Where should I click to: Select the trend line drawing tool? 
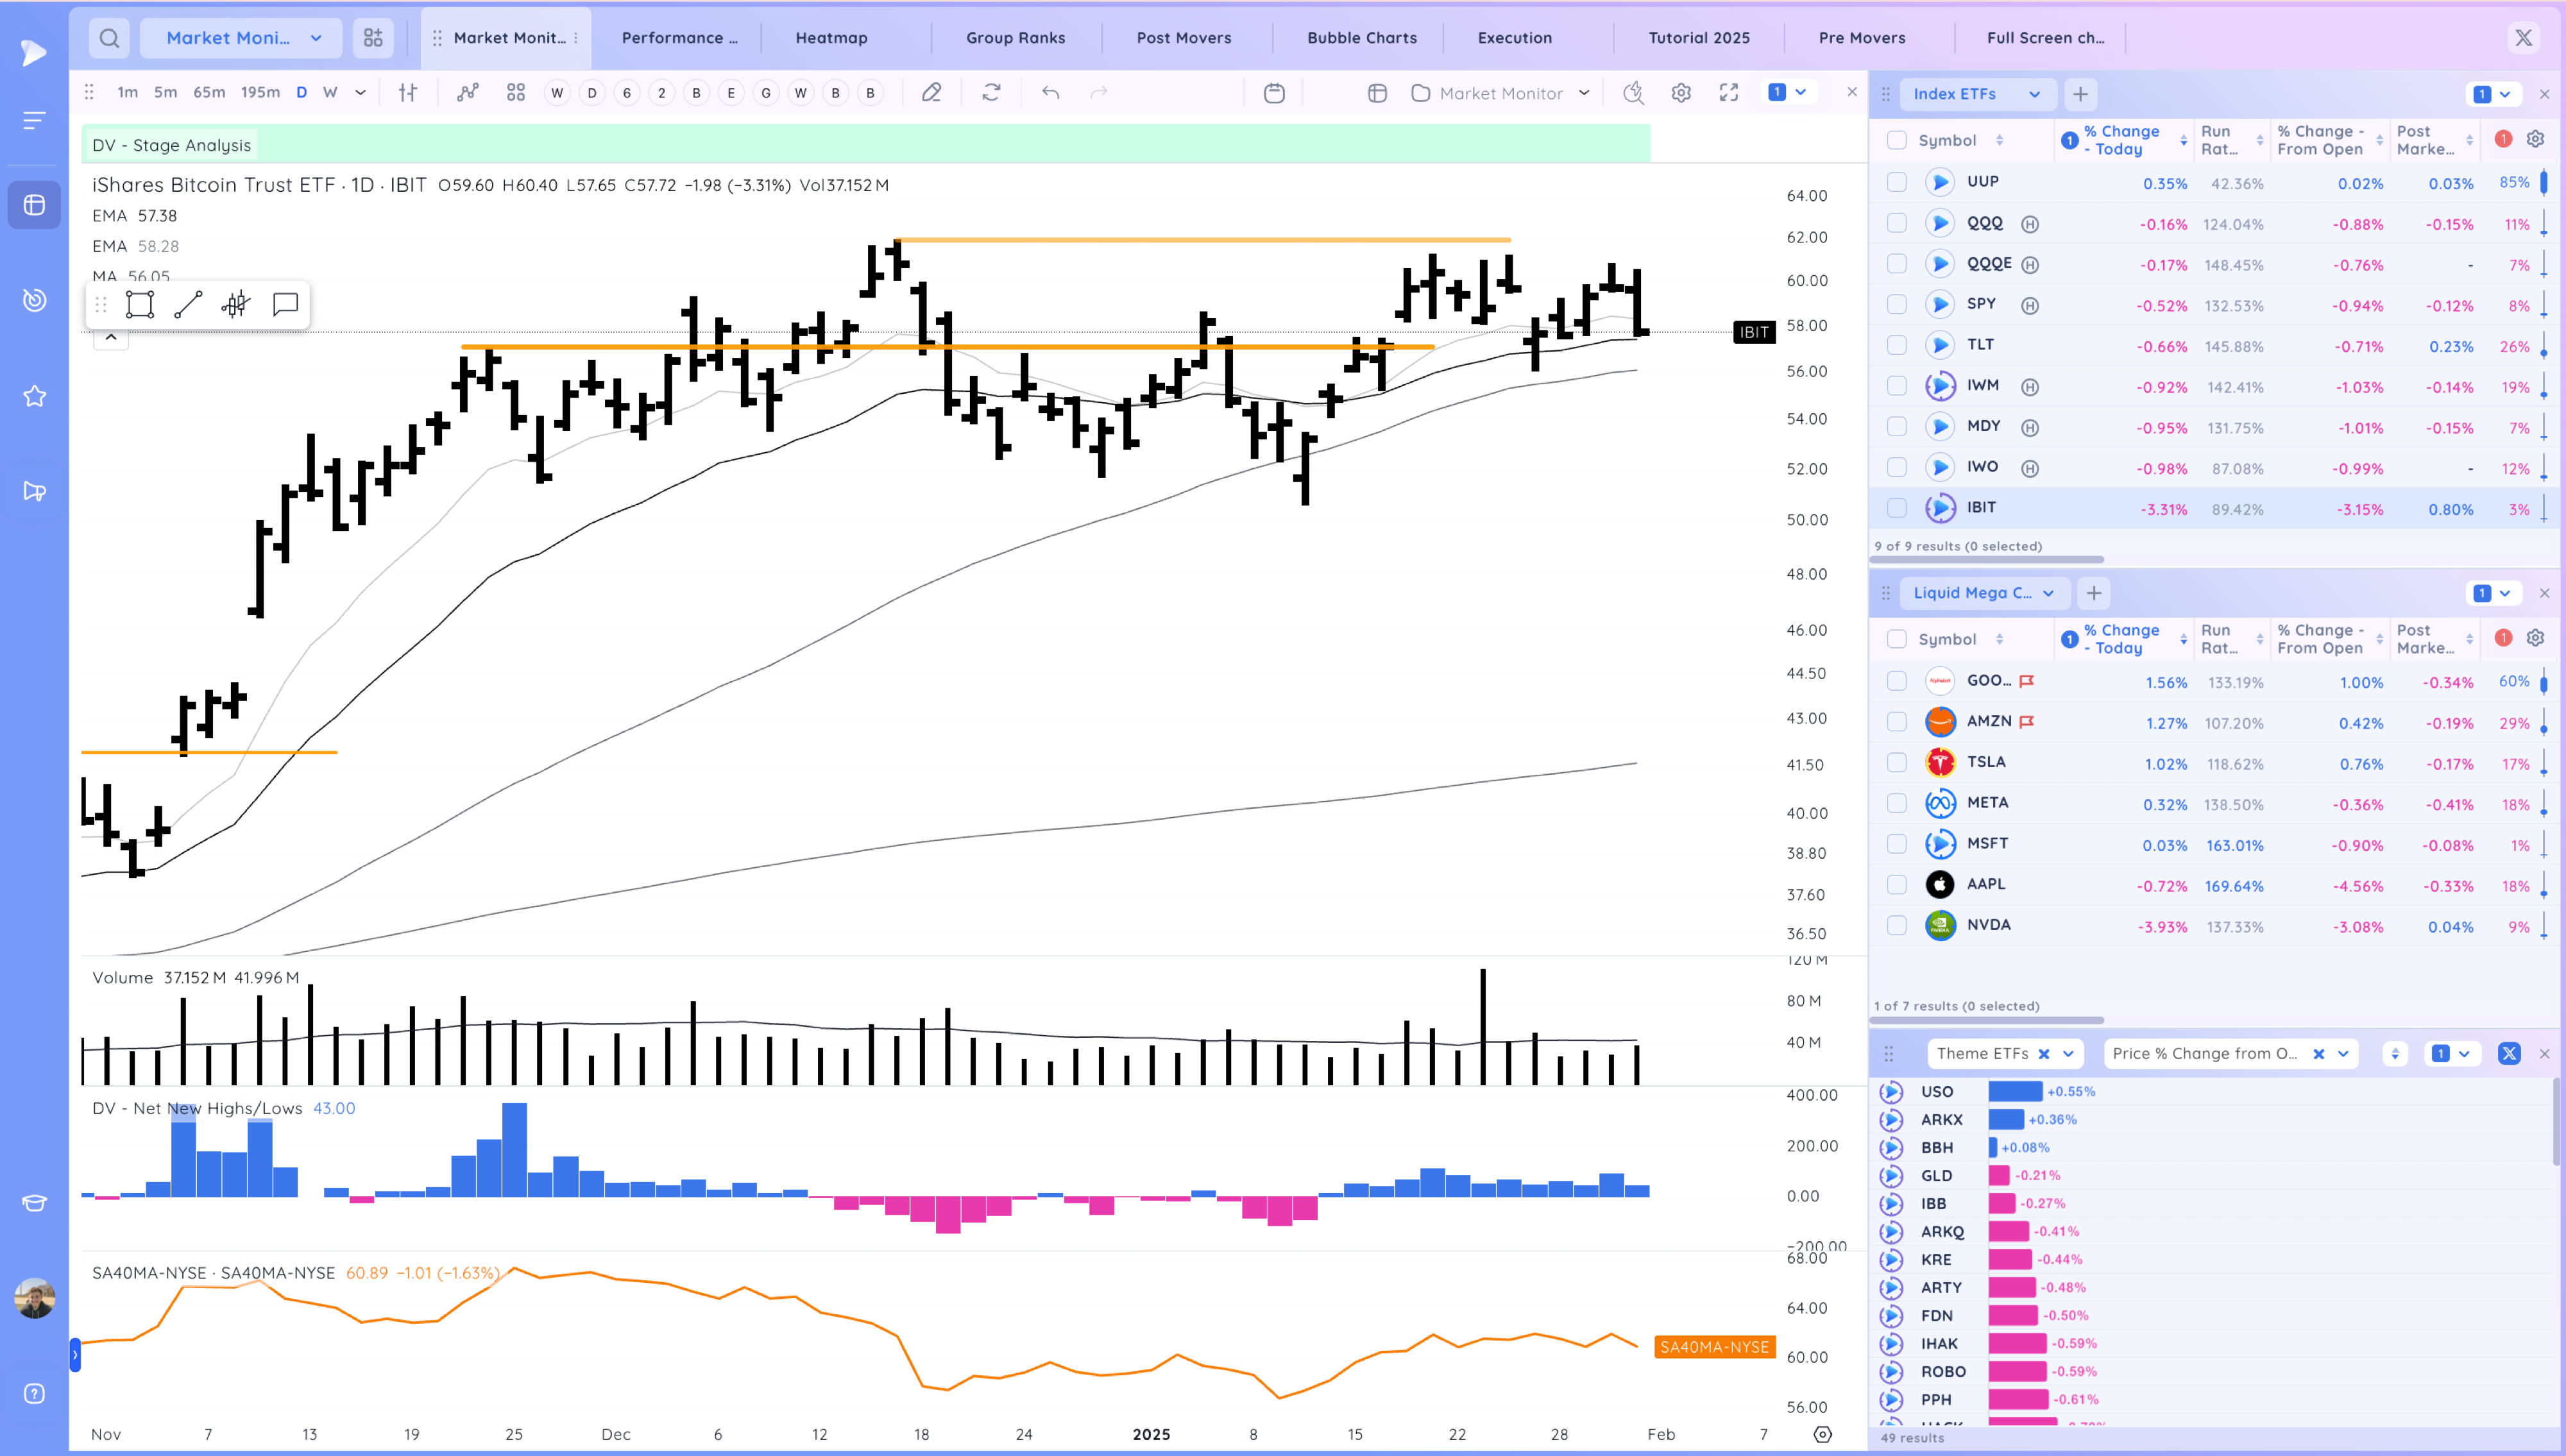click(188, 305)
